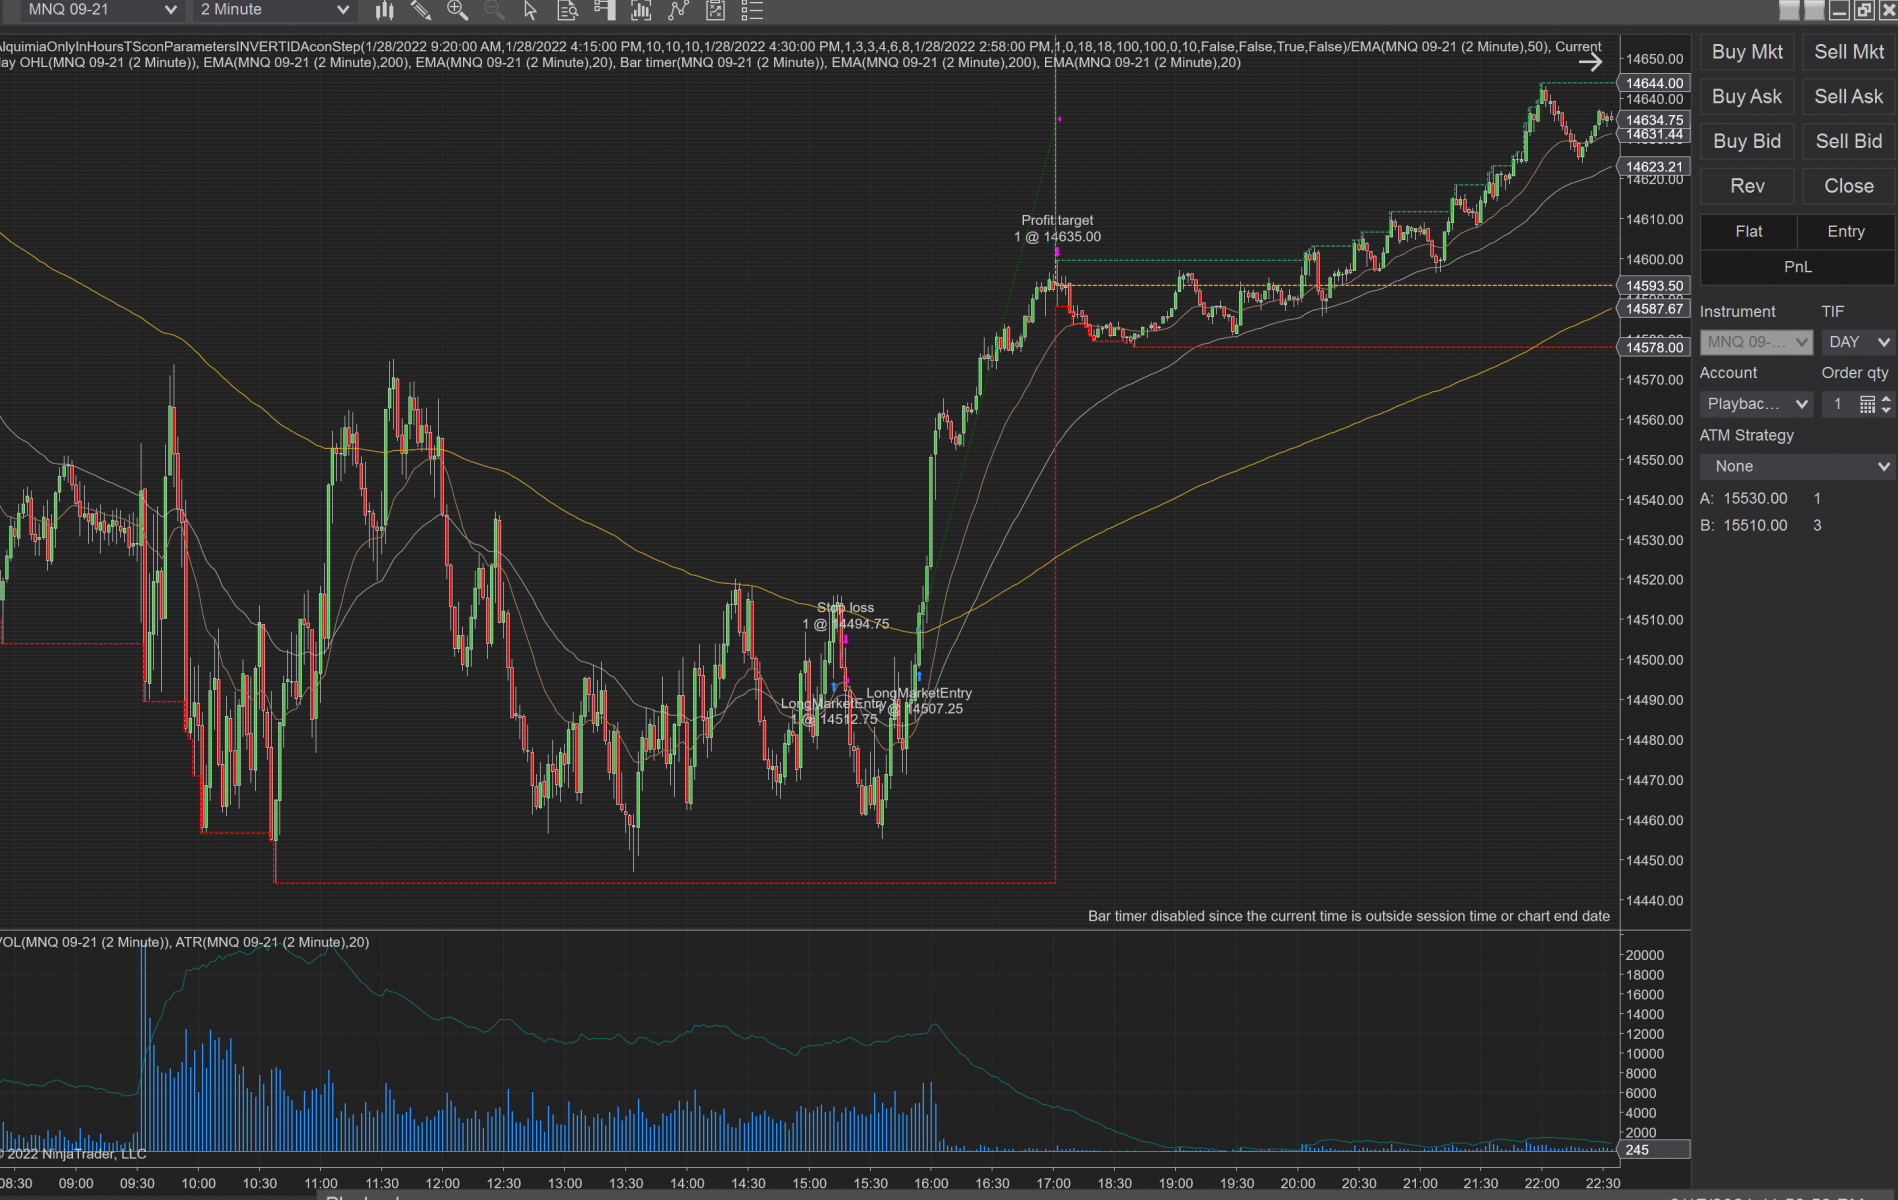Open the 2 Minute interval dropdown
Image resolution: width=1898 pixels, height=1200 pixels.
click(274, 10)
